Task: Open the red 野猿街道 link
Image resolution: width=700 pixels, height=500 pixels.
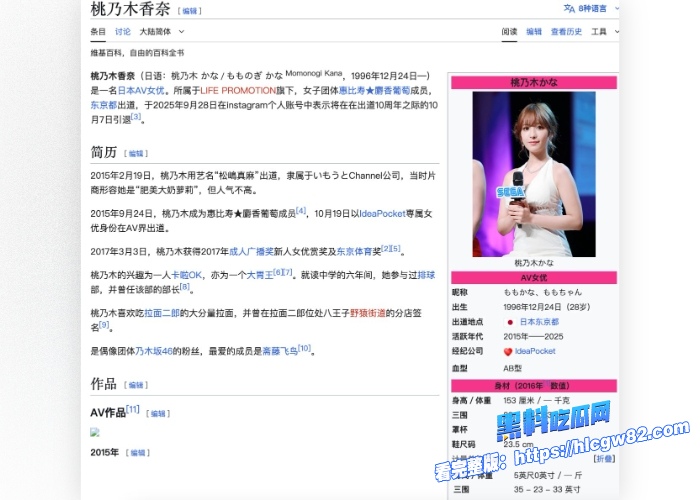Action: [367, 313]
